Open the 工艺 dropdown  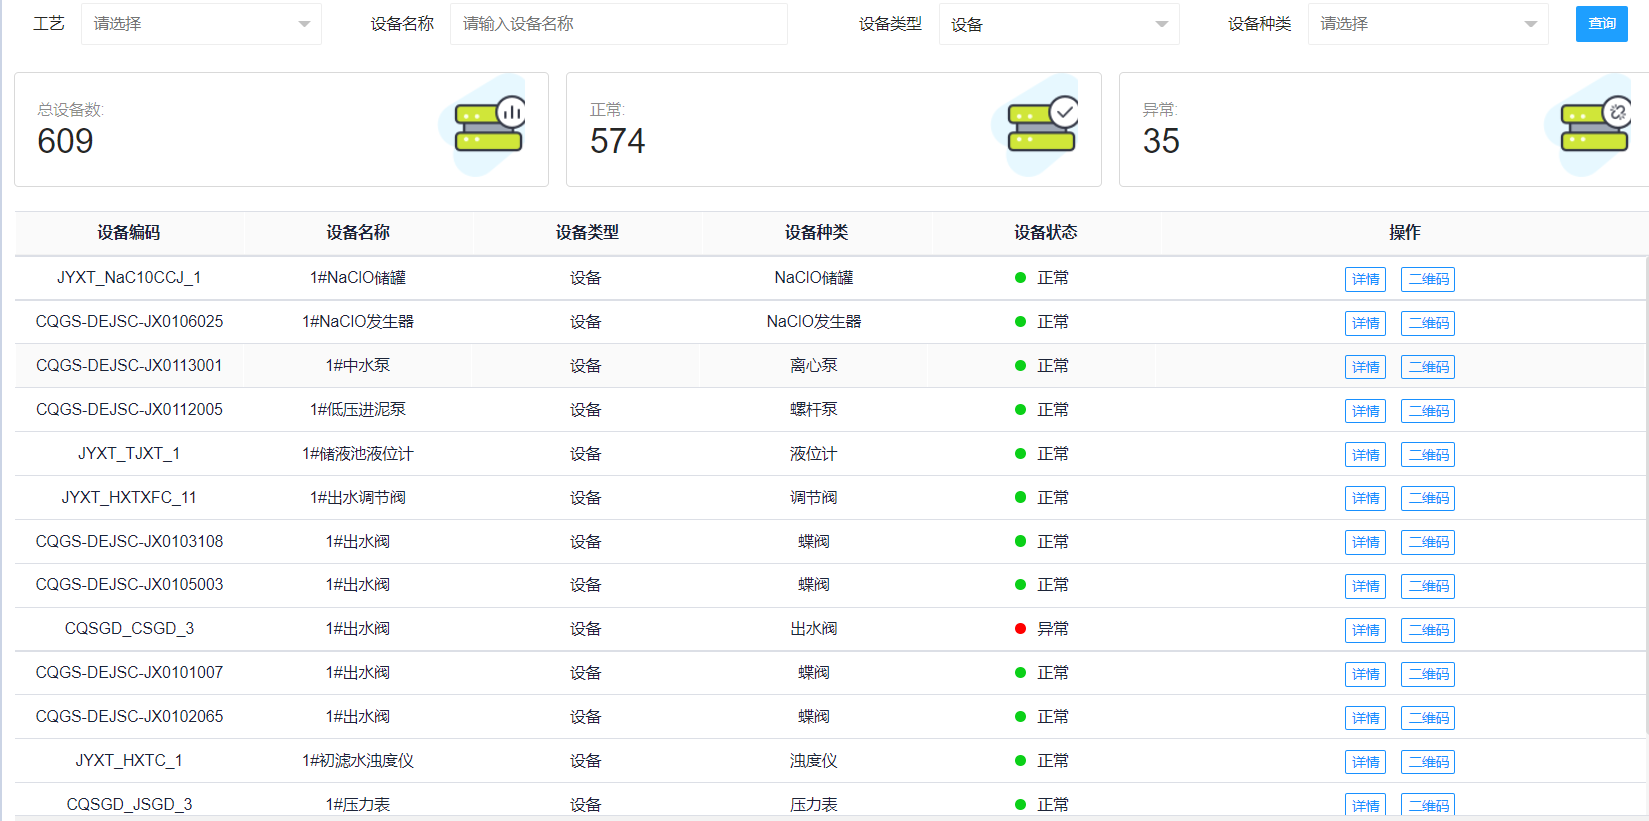201,24
